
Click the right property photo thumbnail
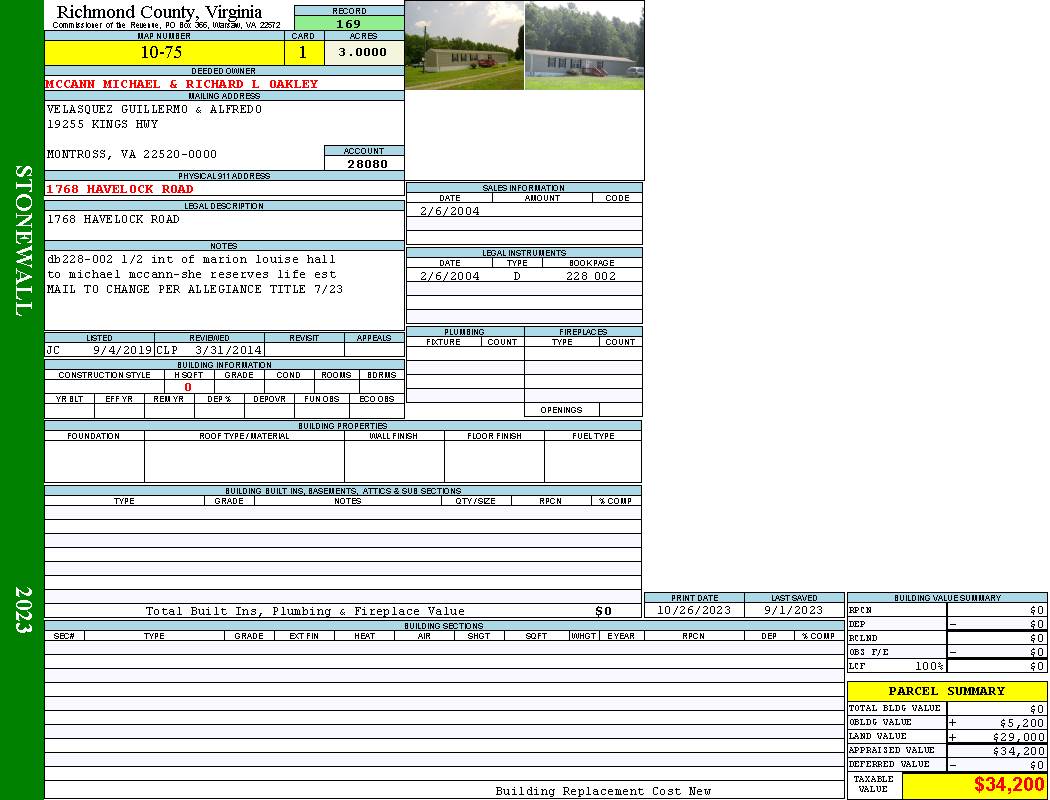tap(584, 45)
